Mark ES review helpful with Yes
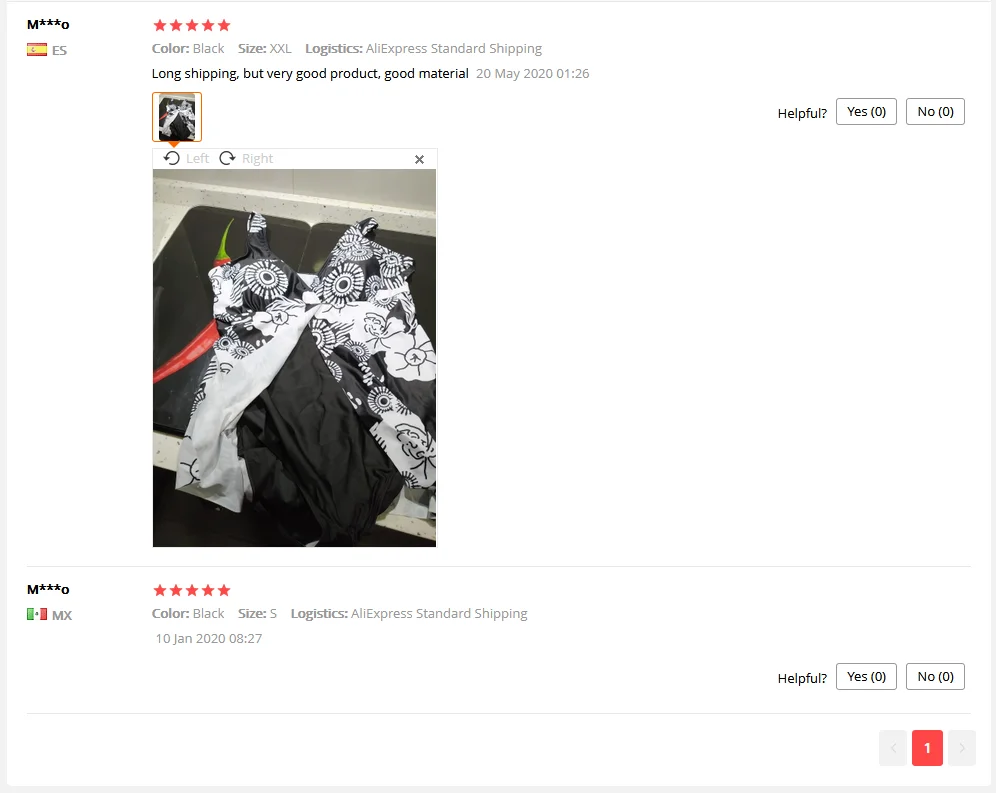Image resolution: width=996 pixels, height=793 pixels. 866,112
